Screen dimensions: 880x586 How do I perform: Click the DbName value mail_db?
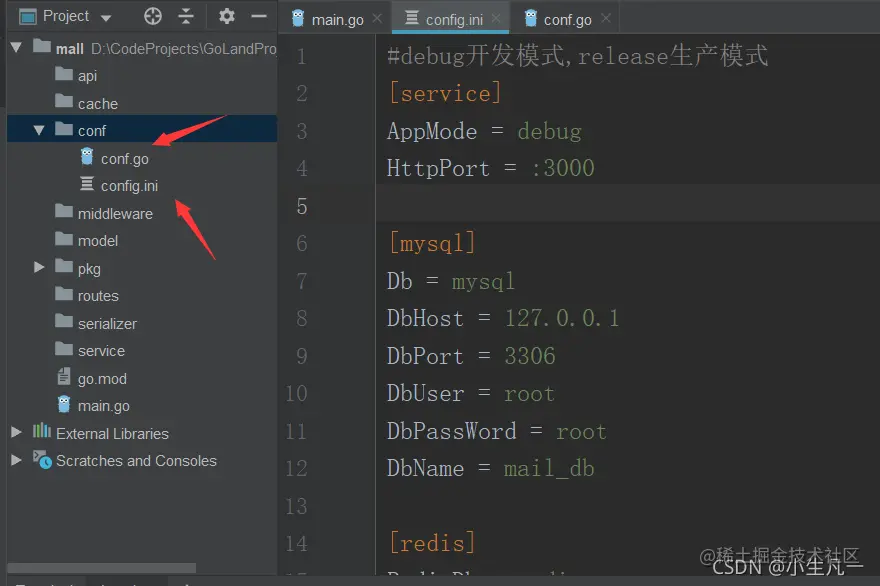[549, 468]
